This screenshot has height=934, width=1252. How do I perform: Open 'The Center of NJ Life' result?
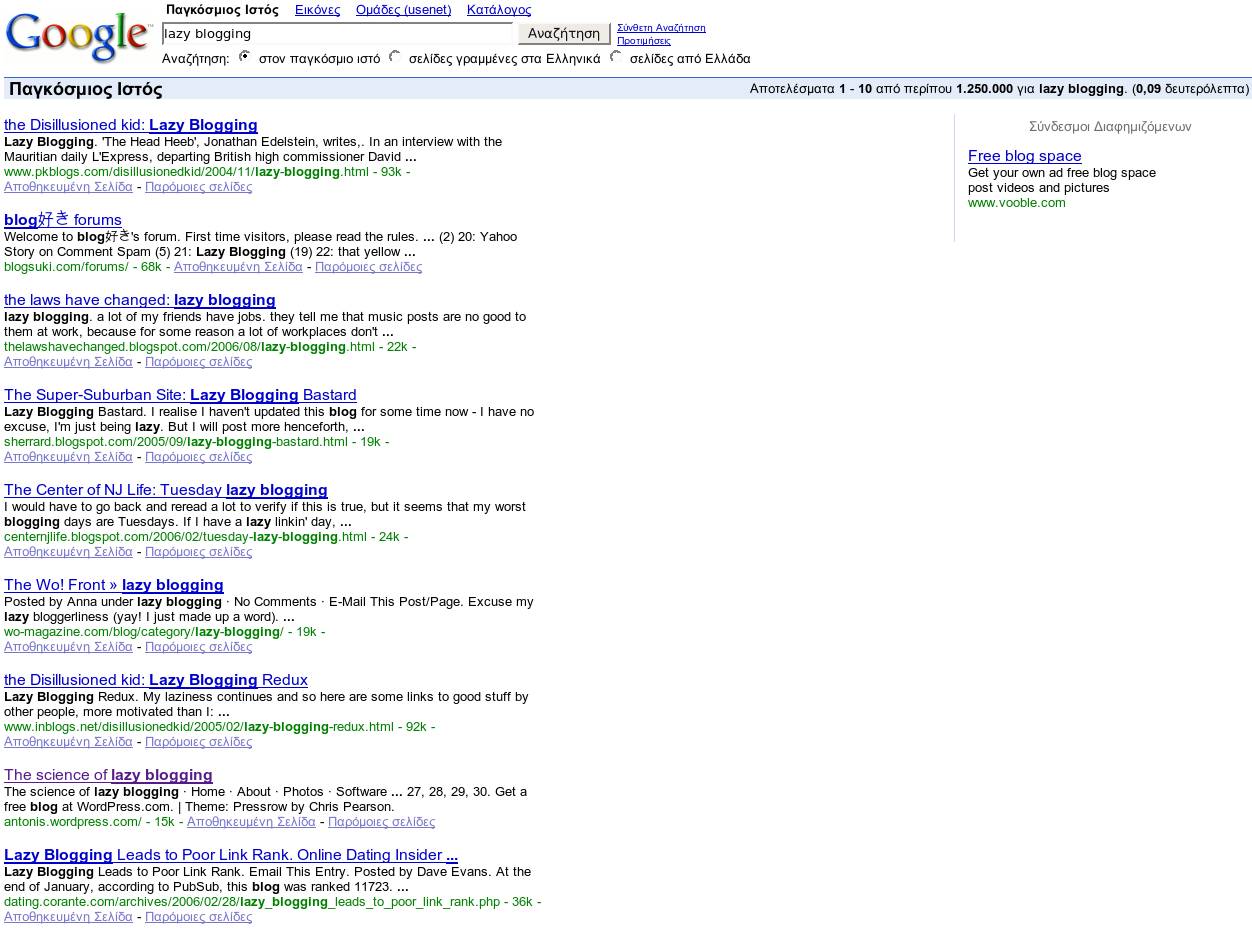(166, 490)
